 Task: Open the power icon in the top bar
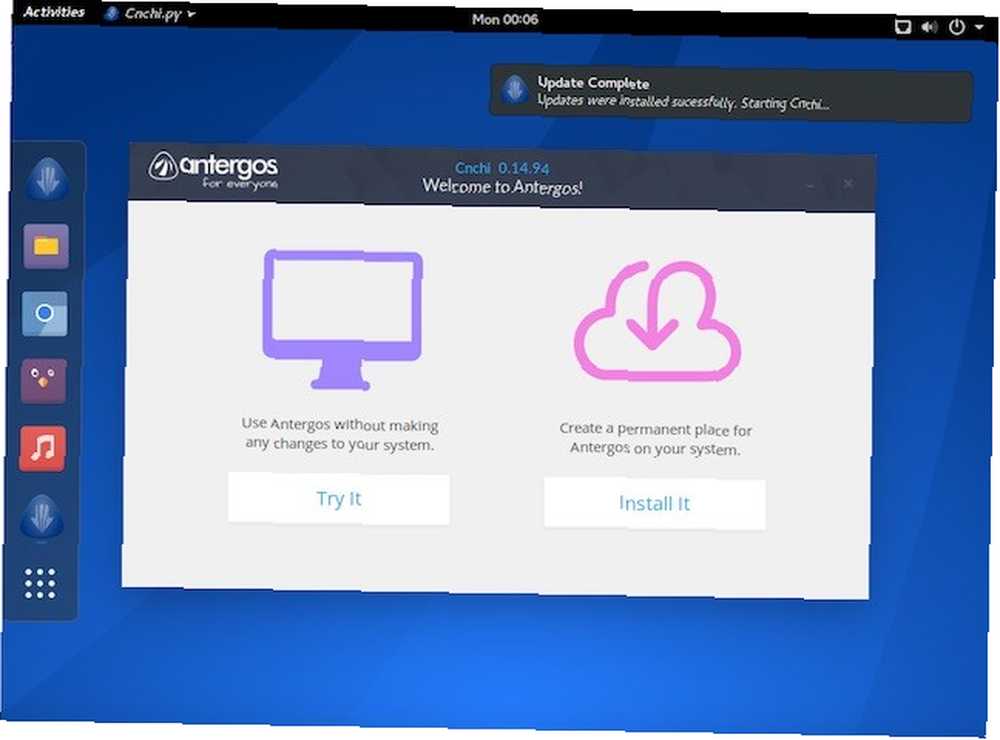coord(957,27)
